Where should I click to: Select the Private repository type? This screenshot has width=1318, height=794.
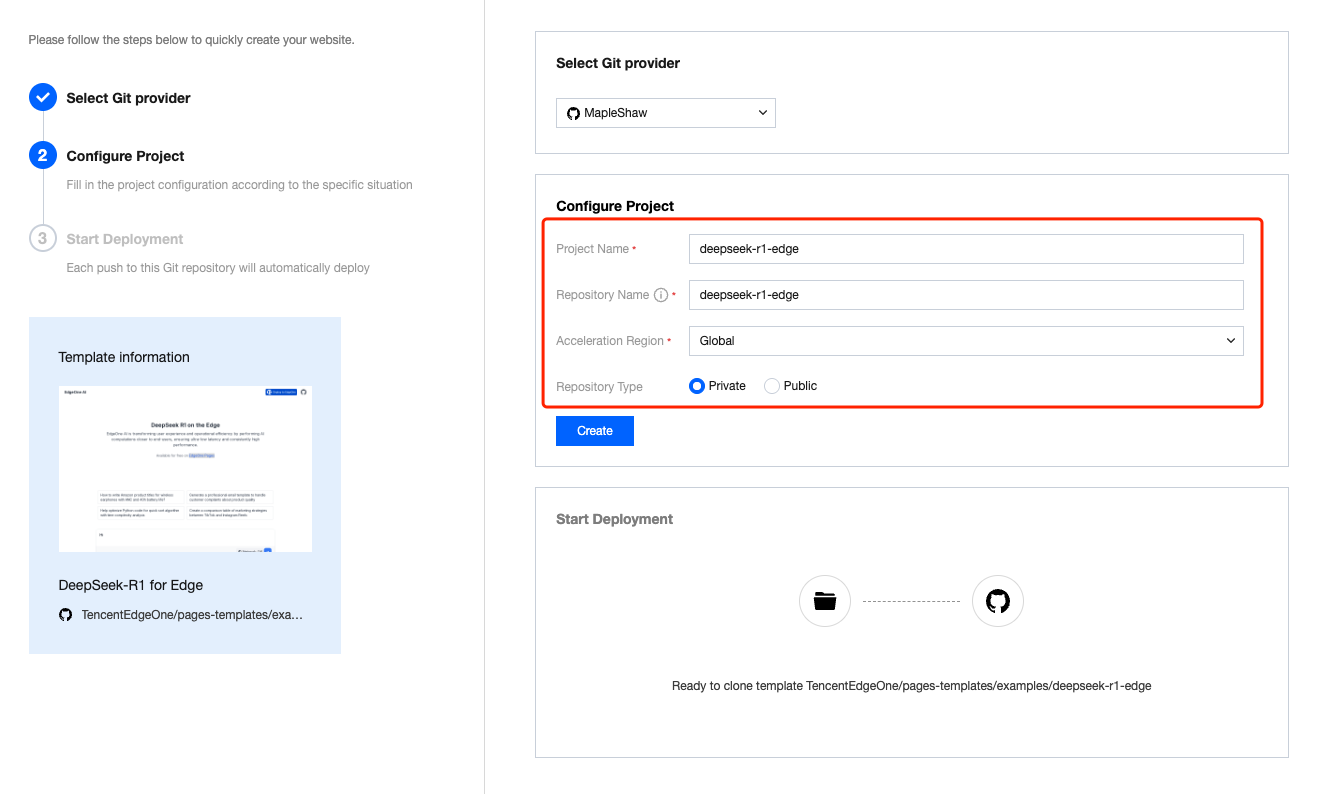click(x=697, y=386)
